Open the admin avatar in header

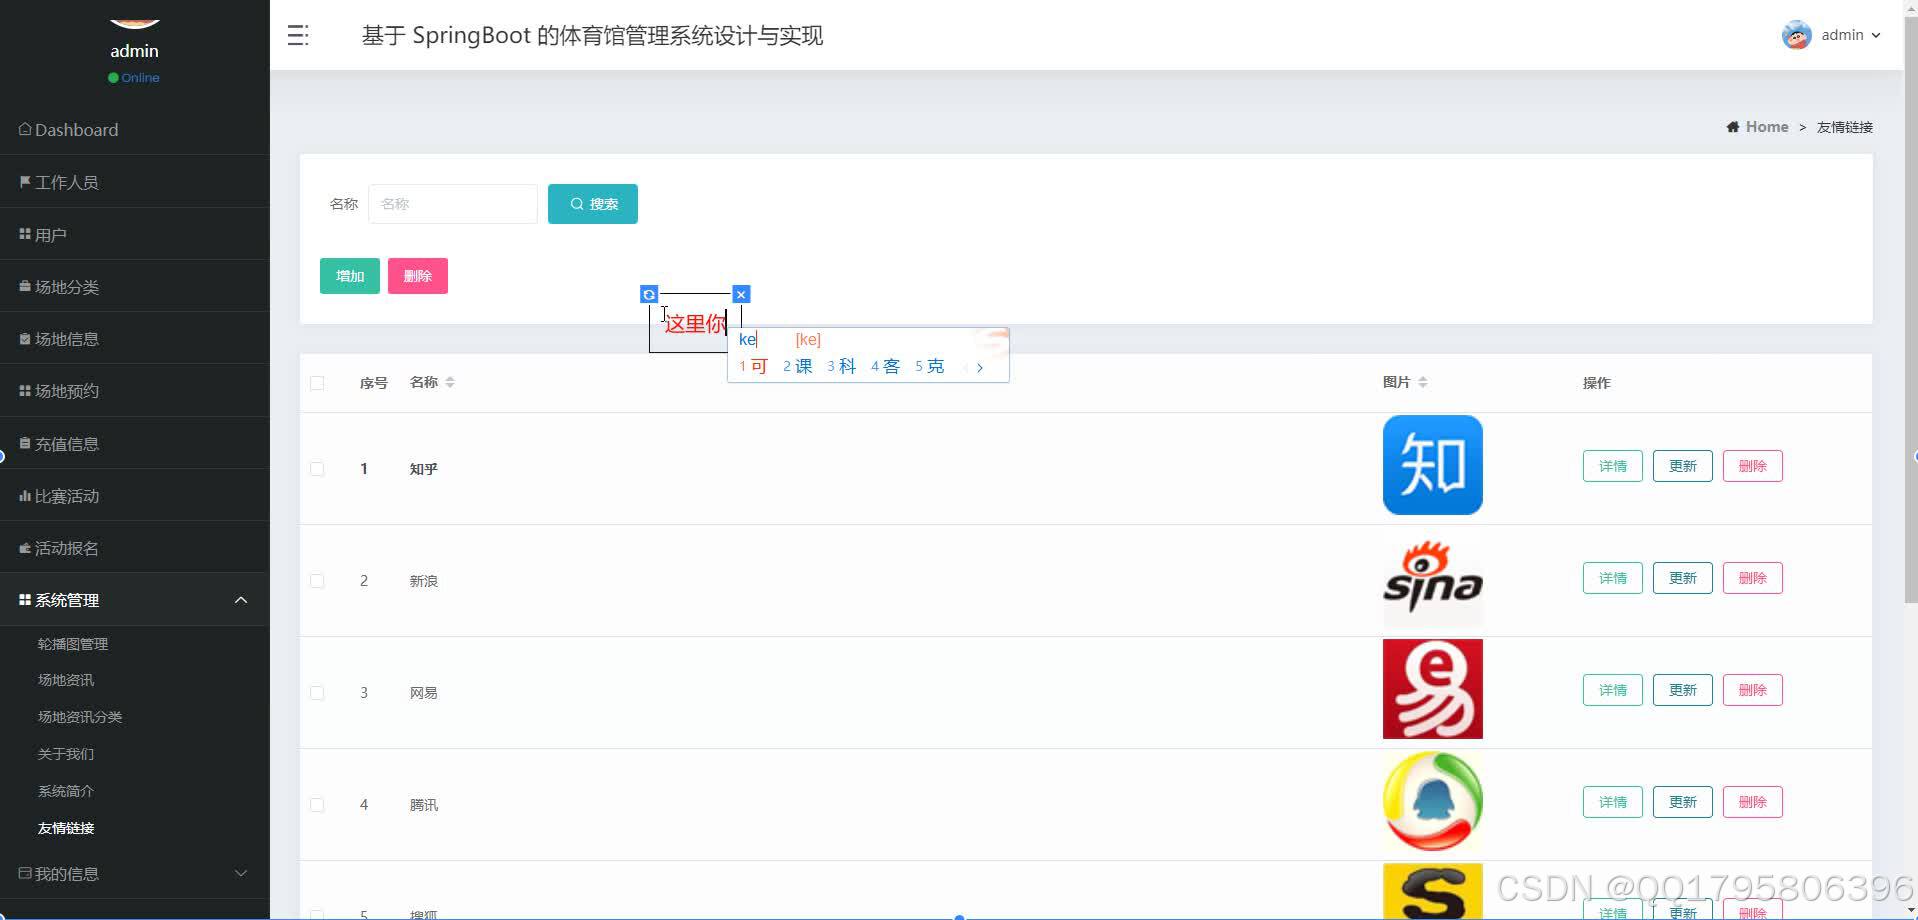tap(1796, 35)
